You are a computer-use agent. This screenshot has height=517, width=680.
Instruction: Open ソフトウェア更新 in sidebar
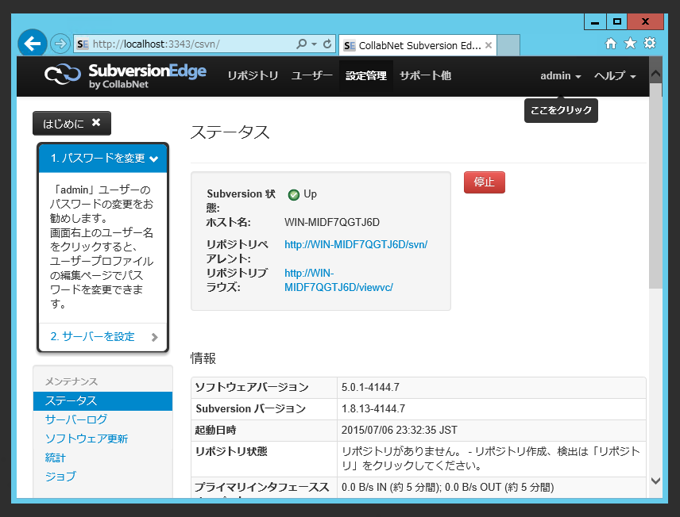86,439
